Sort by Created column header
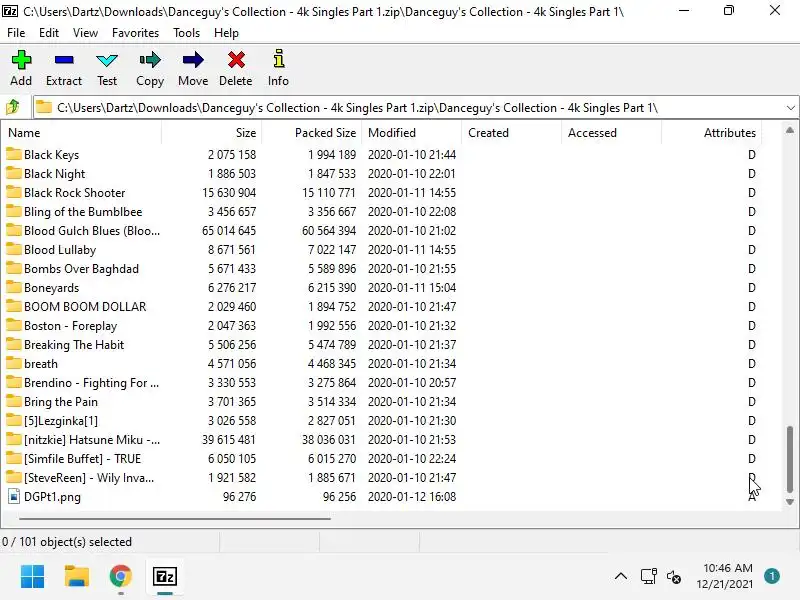Screen dimensions: 800x600 [x=511, y=133]
